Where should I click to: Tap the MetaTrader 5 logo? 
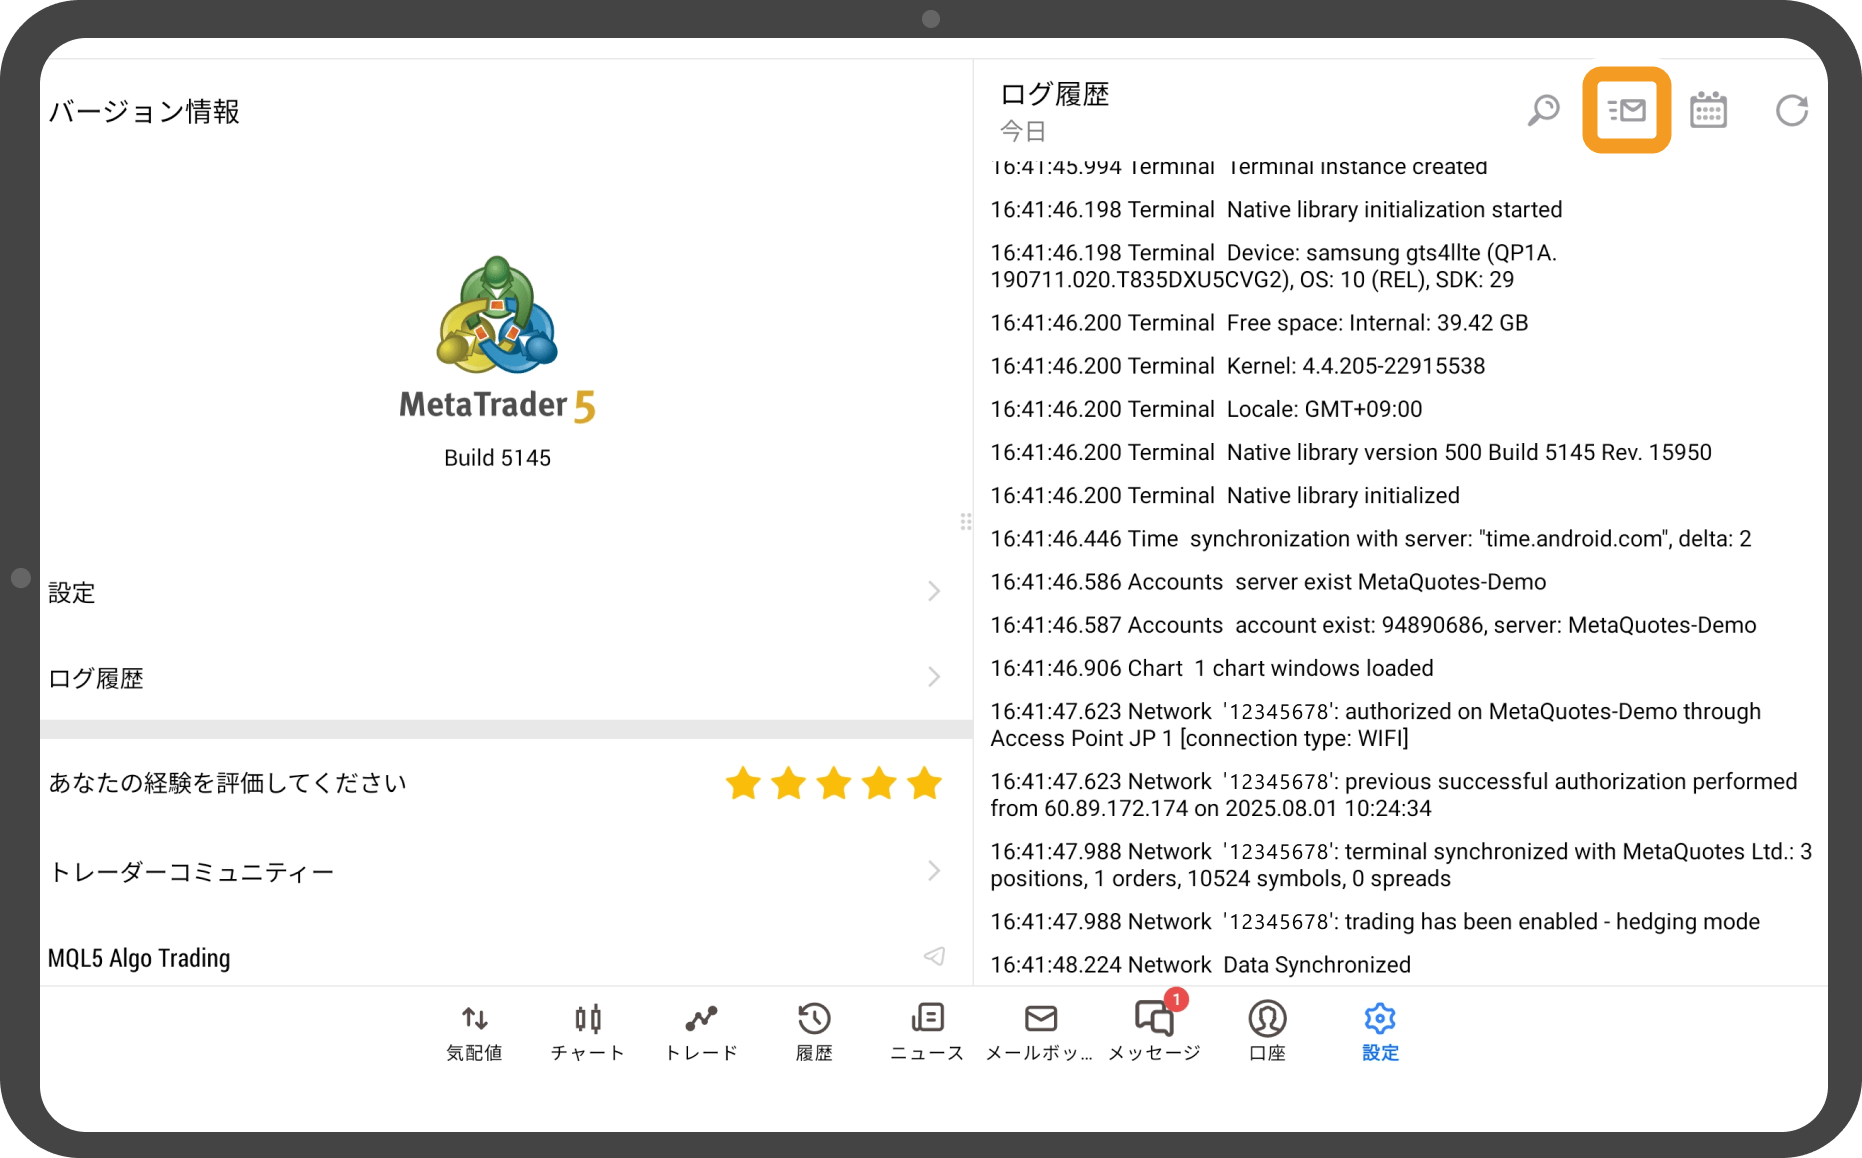[x=497, y=339]
